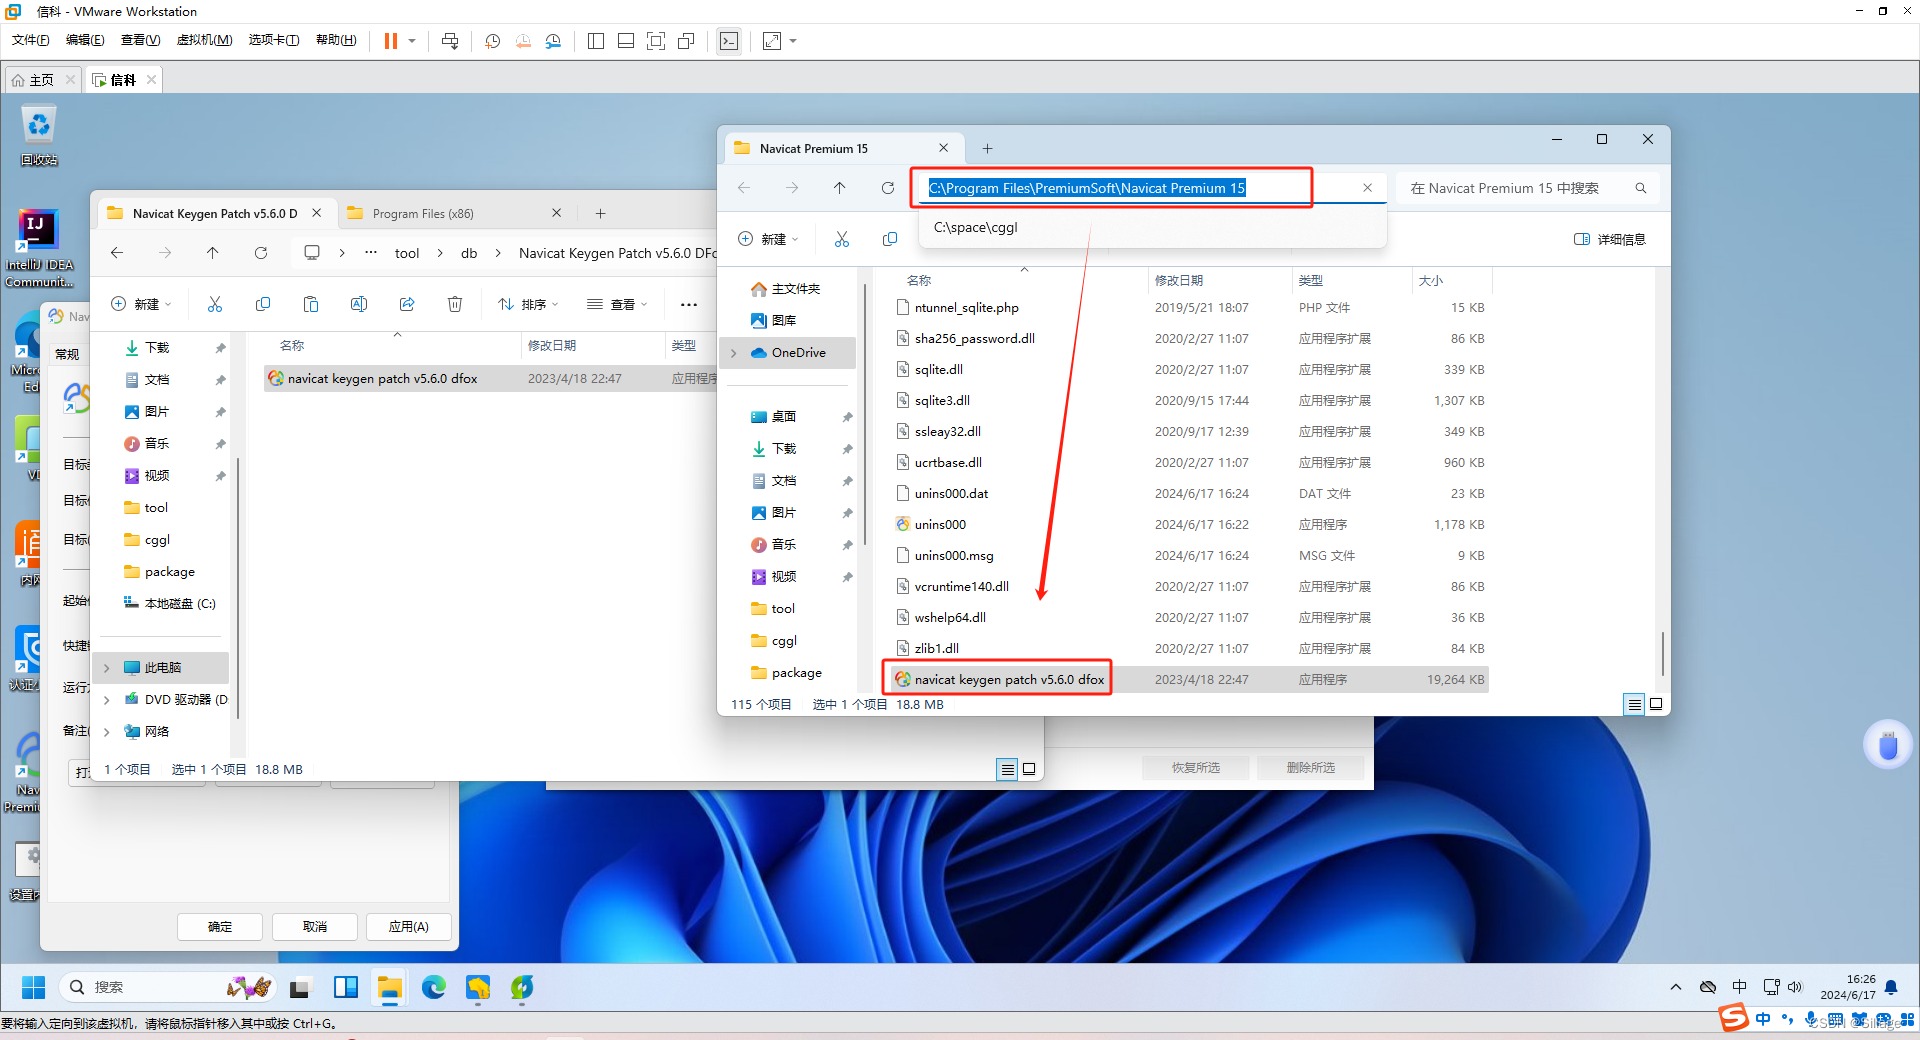Viewport: 1920px width, 1040px height.
Task: Open VMware console view icon
Action: (x=729, y=41)
